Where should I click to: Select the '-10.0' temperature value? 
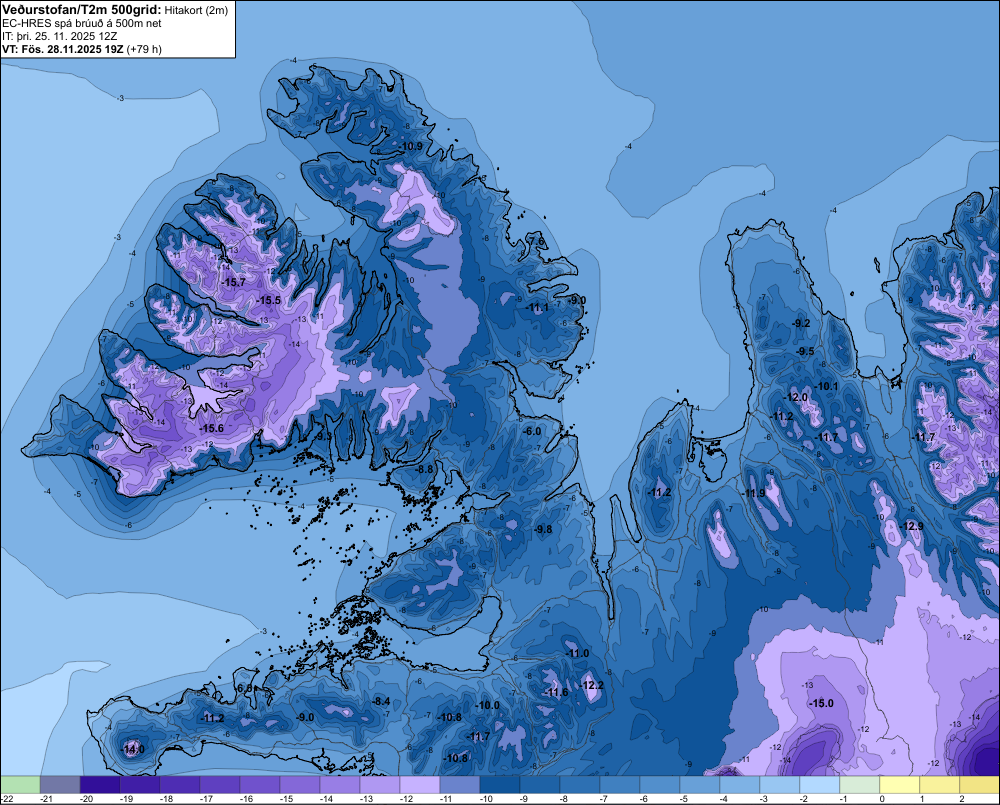tap(488, 705)
